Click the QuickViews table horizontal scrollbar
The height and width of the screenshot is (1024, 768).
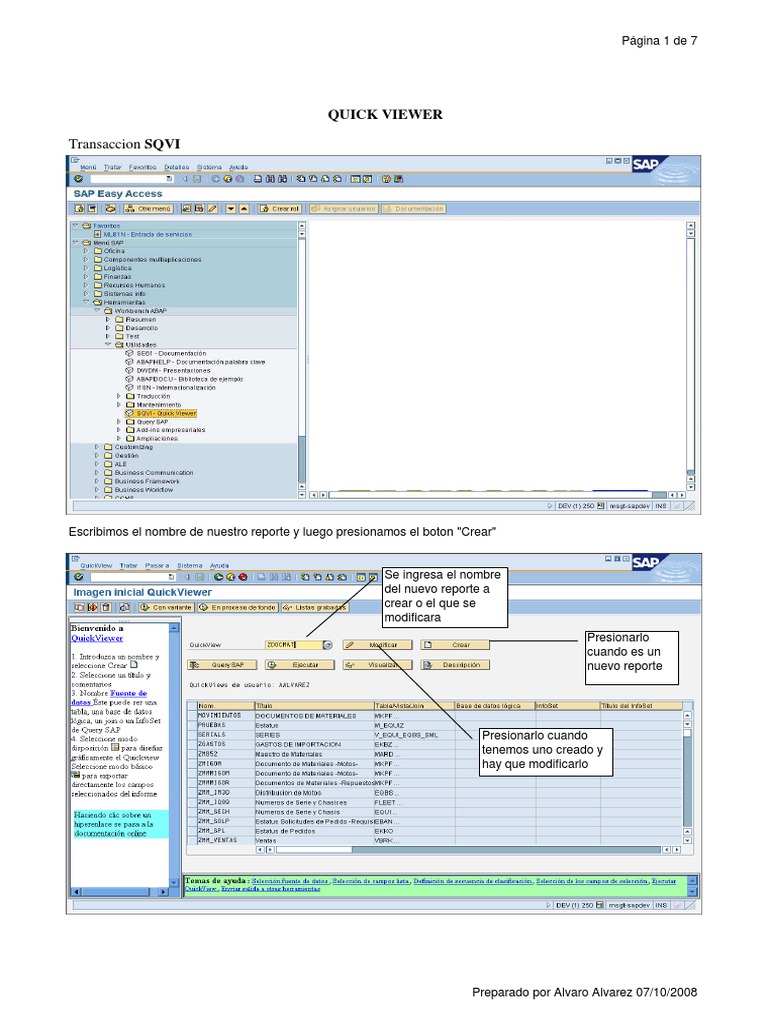pos(468,850)
